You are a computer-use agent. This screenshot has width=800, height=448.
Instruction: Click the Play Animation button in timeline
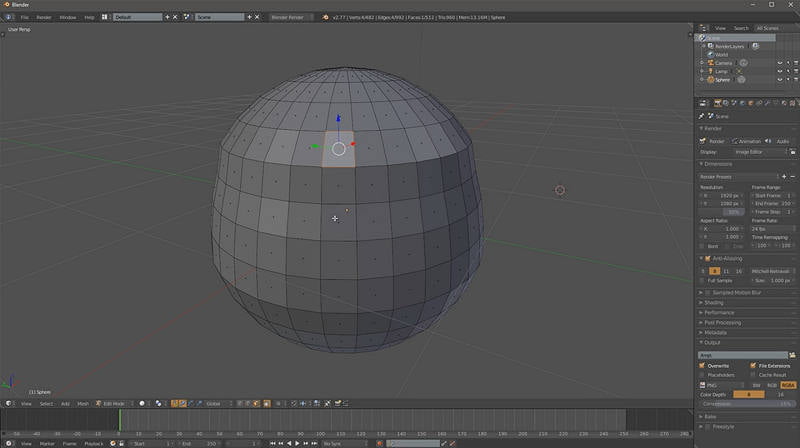[x=296, y=443]
